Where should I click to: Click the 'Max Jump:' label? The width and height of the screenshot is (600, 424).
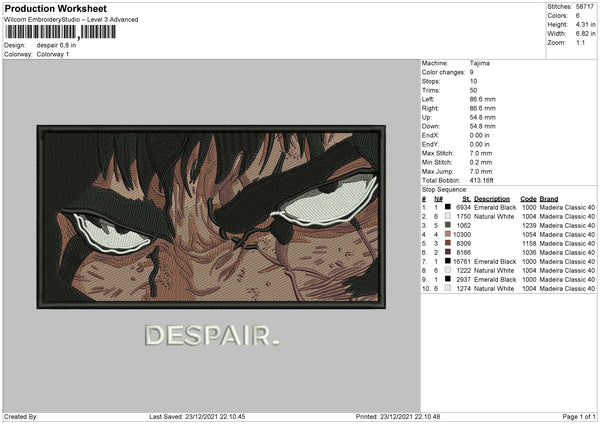437,171
